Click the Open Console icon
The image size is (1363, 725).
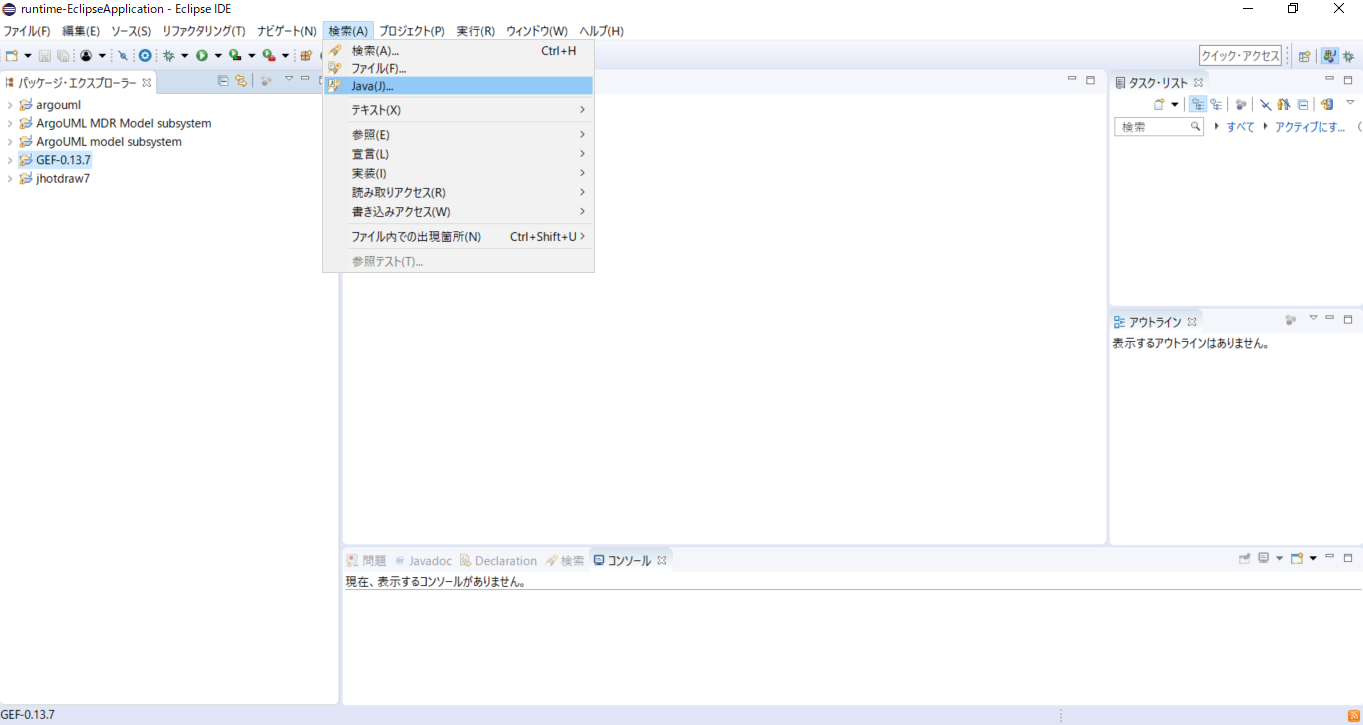point(1297,559)
